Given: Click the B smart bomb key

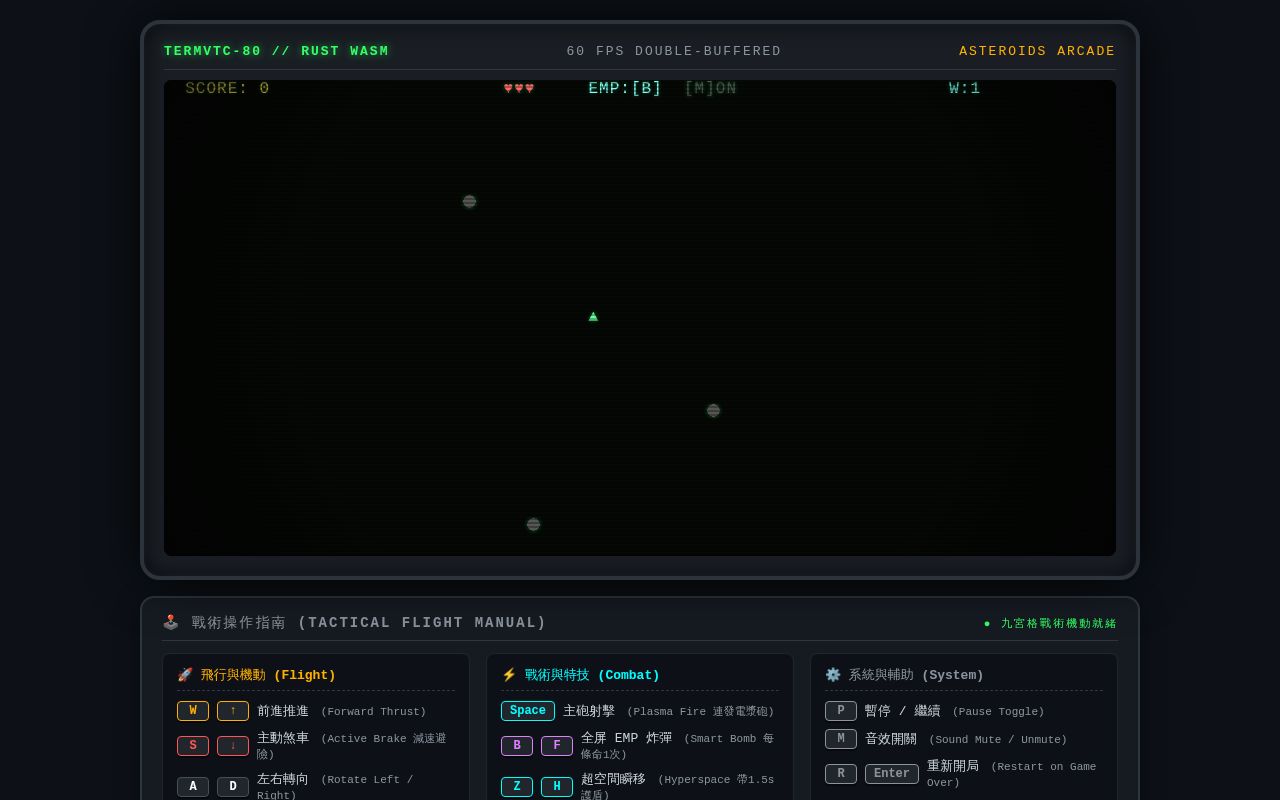Looking at the screenshot, I should 517,746.
